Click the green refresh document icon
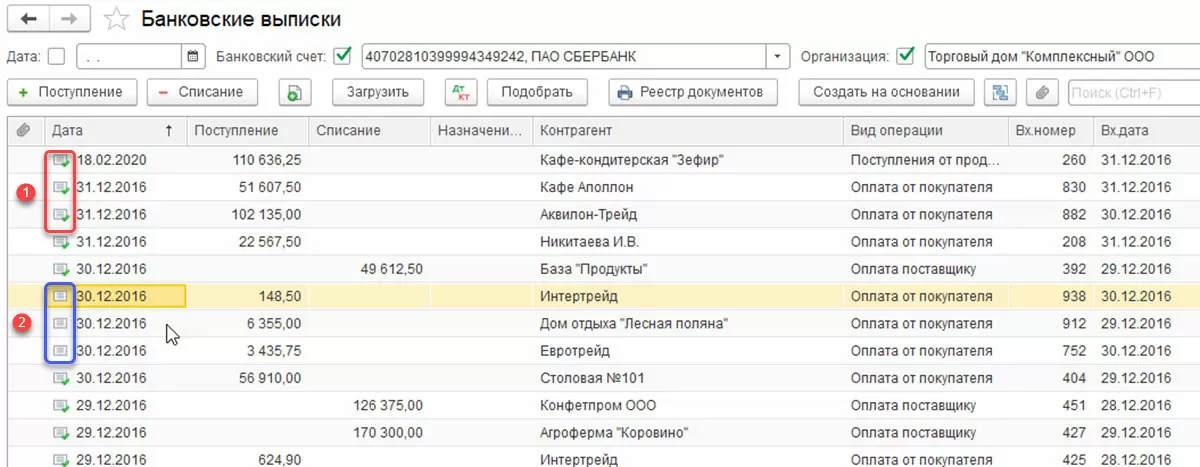Screen dimensions: 1200x467 (x=294, y=92)
